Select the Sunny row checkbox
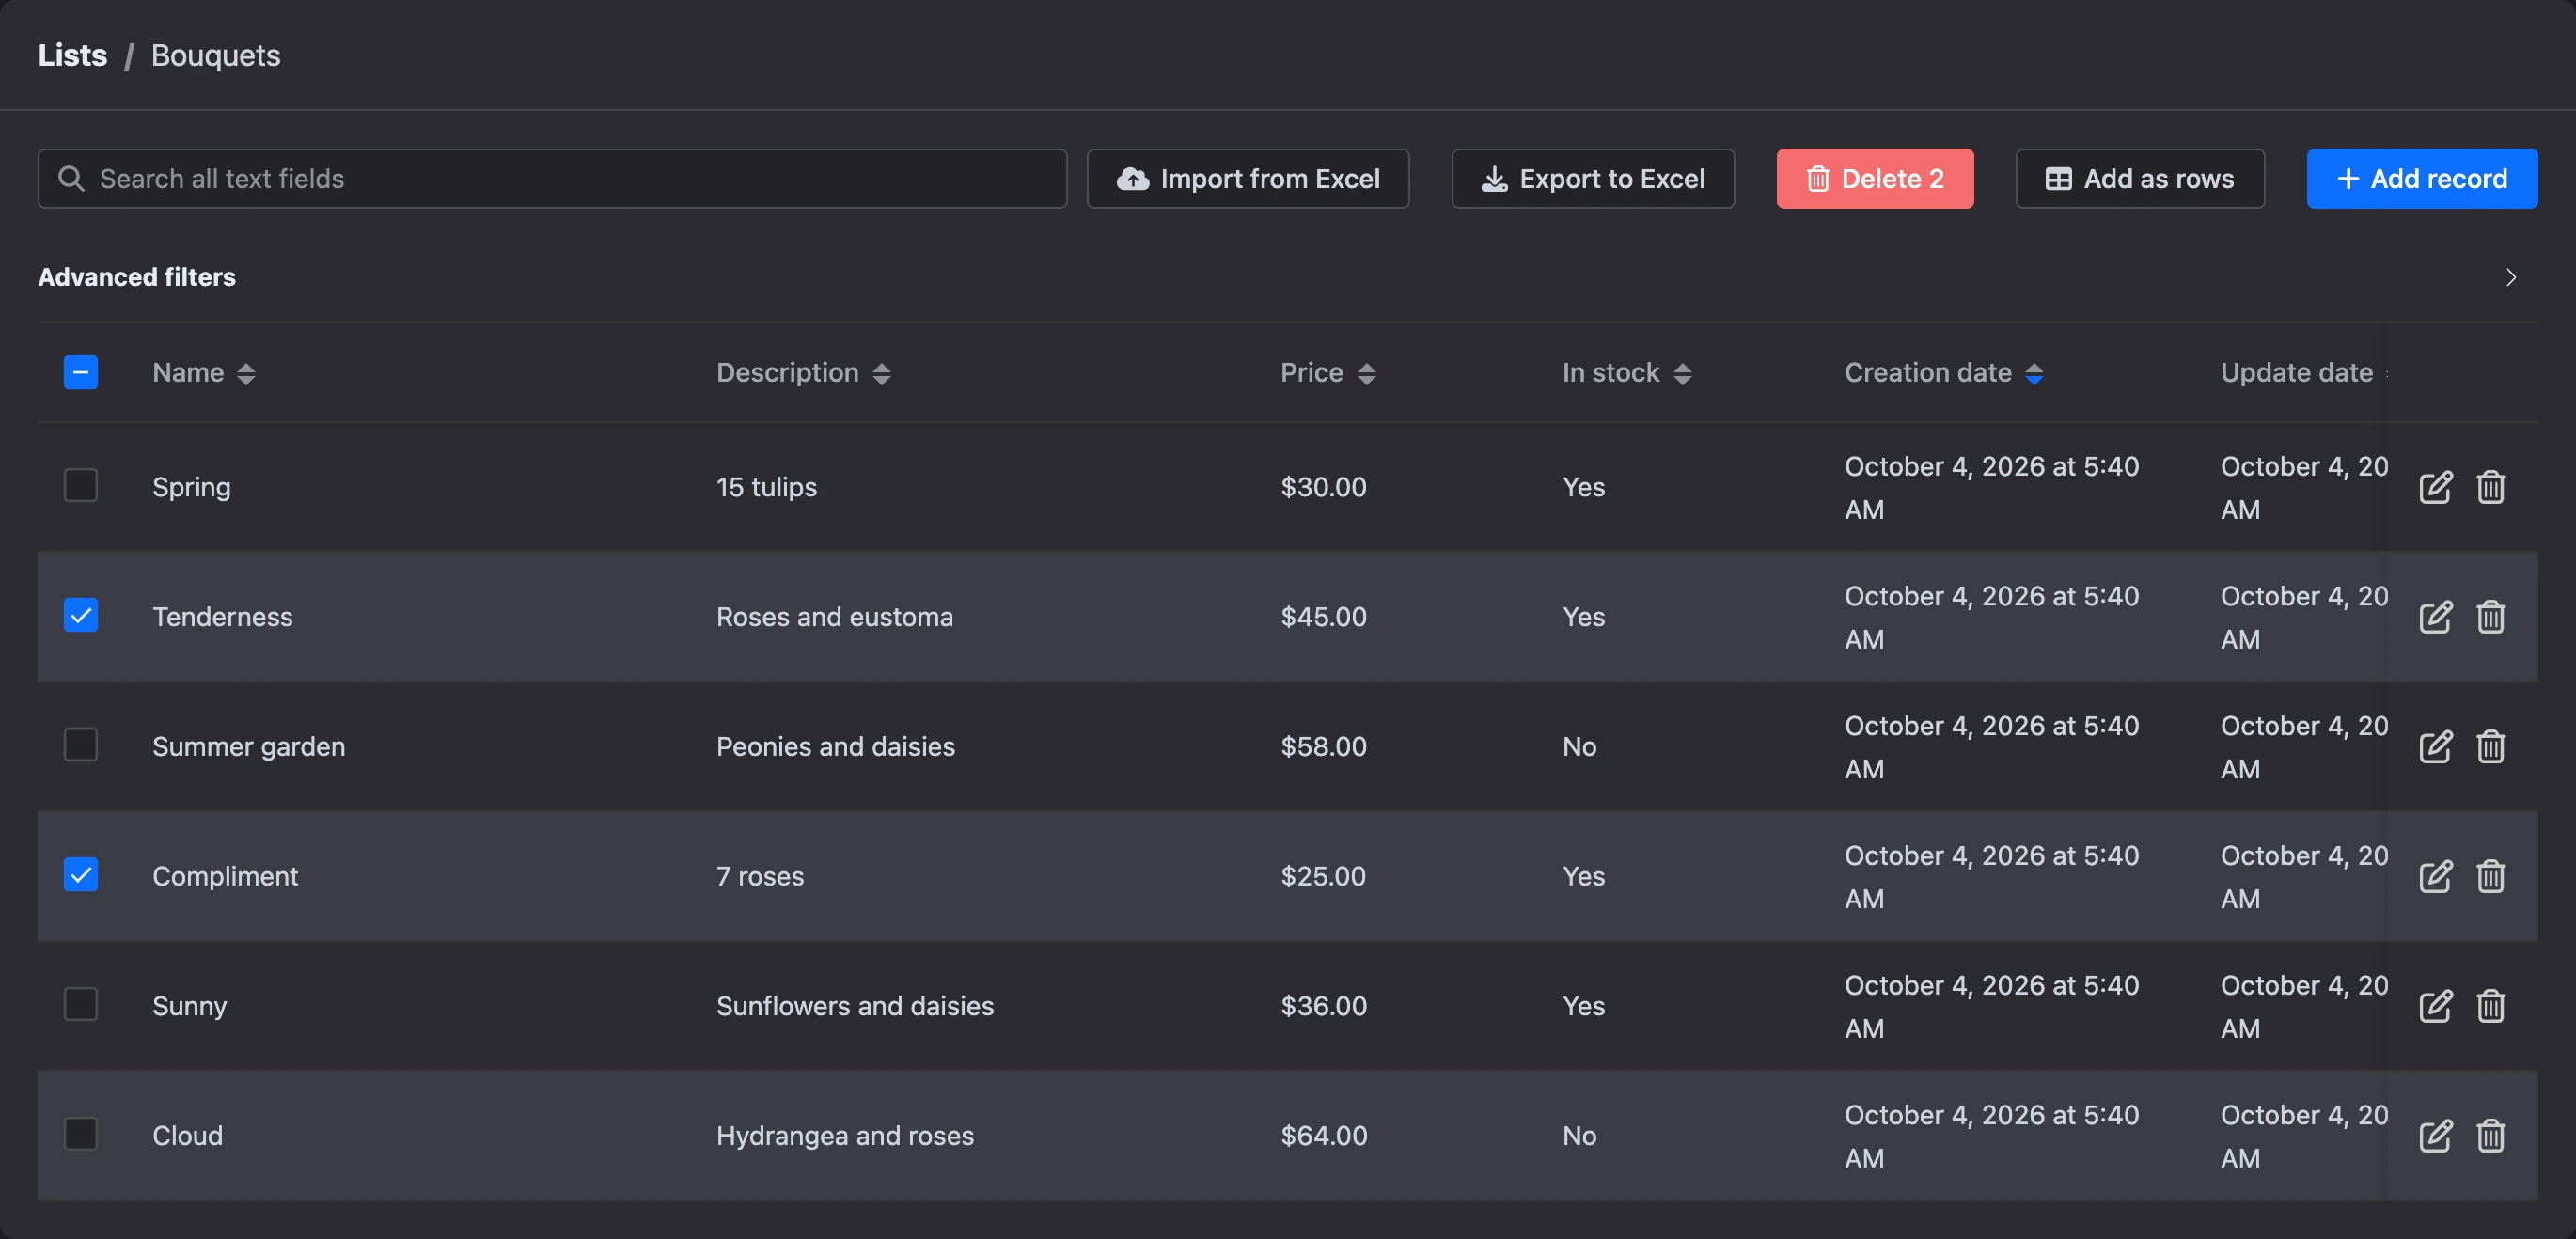Screen dimensions: 2576x1239 (81, 1004)
